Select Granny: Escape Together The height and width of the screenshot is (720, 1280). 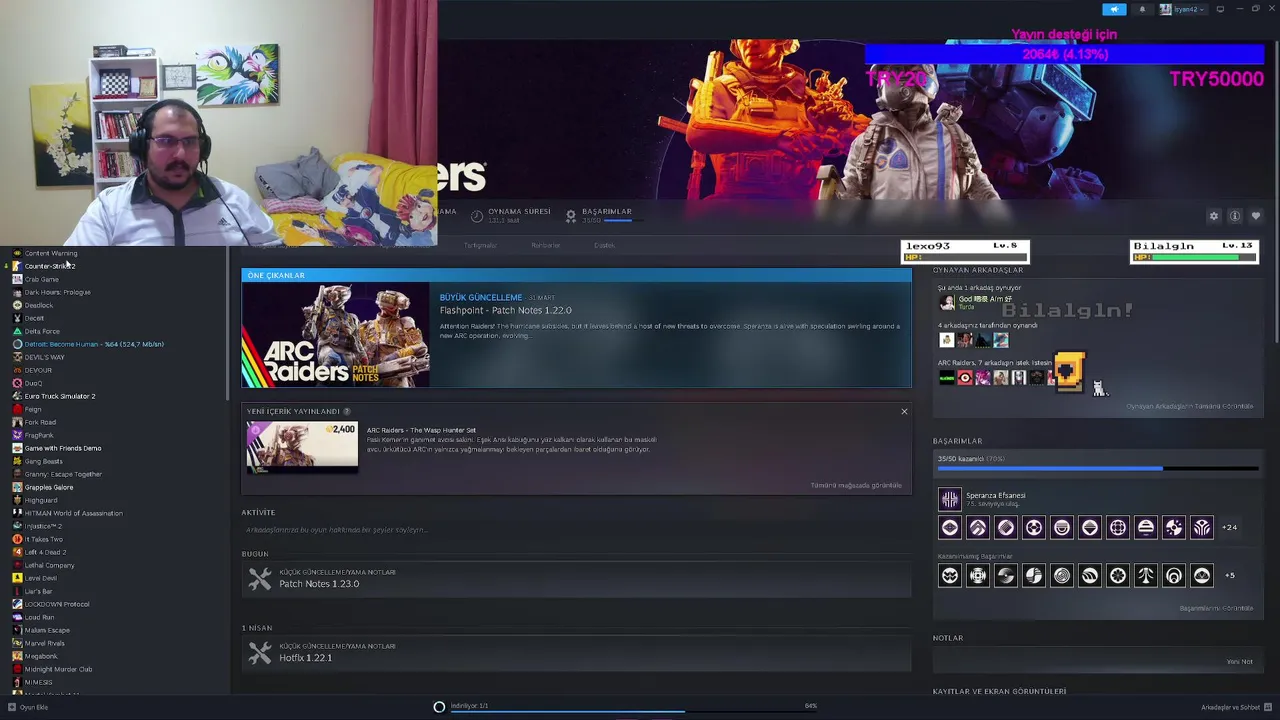63,474
